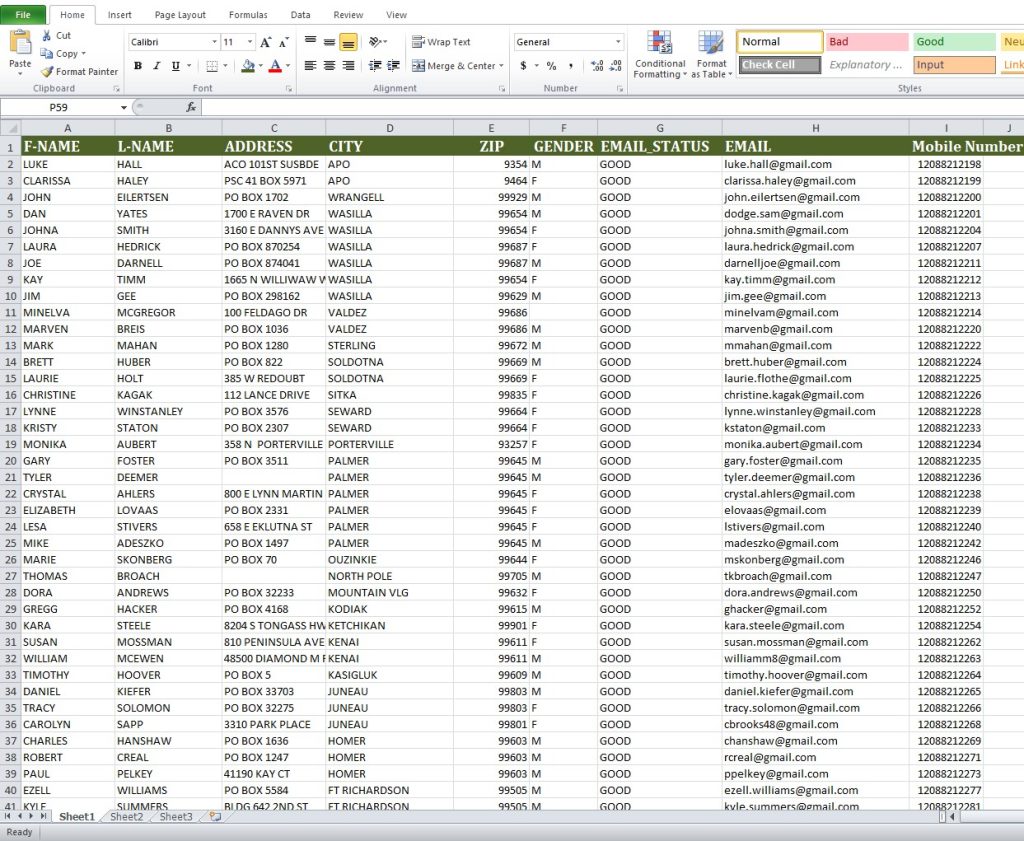Image resolution: width=1024 pixels, height=841 pixels.
Task: Click Merge & Center button
Action: pos(453,66)
